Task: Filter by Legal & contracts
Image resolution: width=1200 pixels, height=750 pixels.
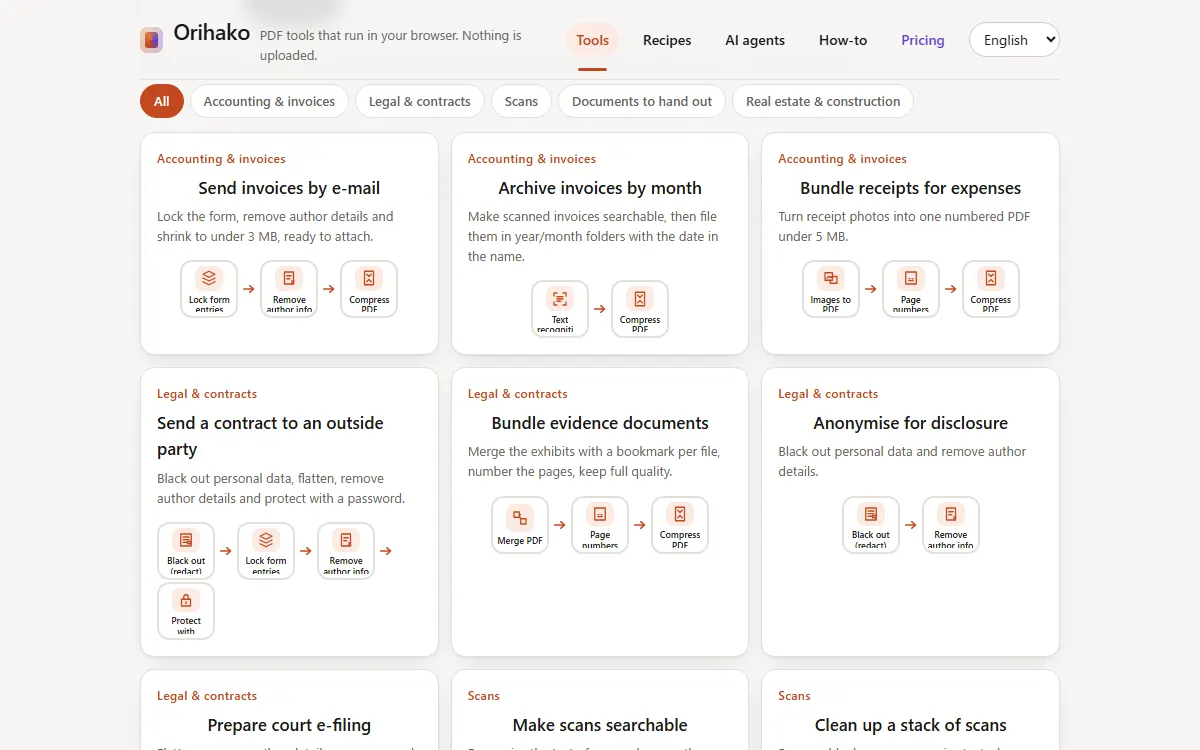Action: [420, 101]
